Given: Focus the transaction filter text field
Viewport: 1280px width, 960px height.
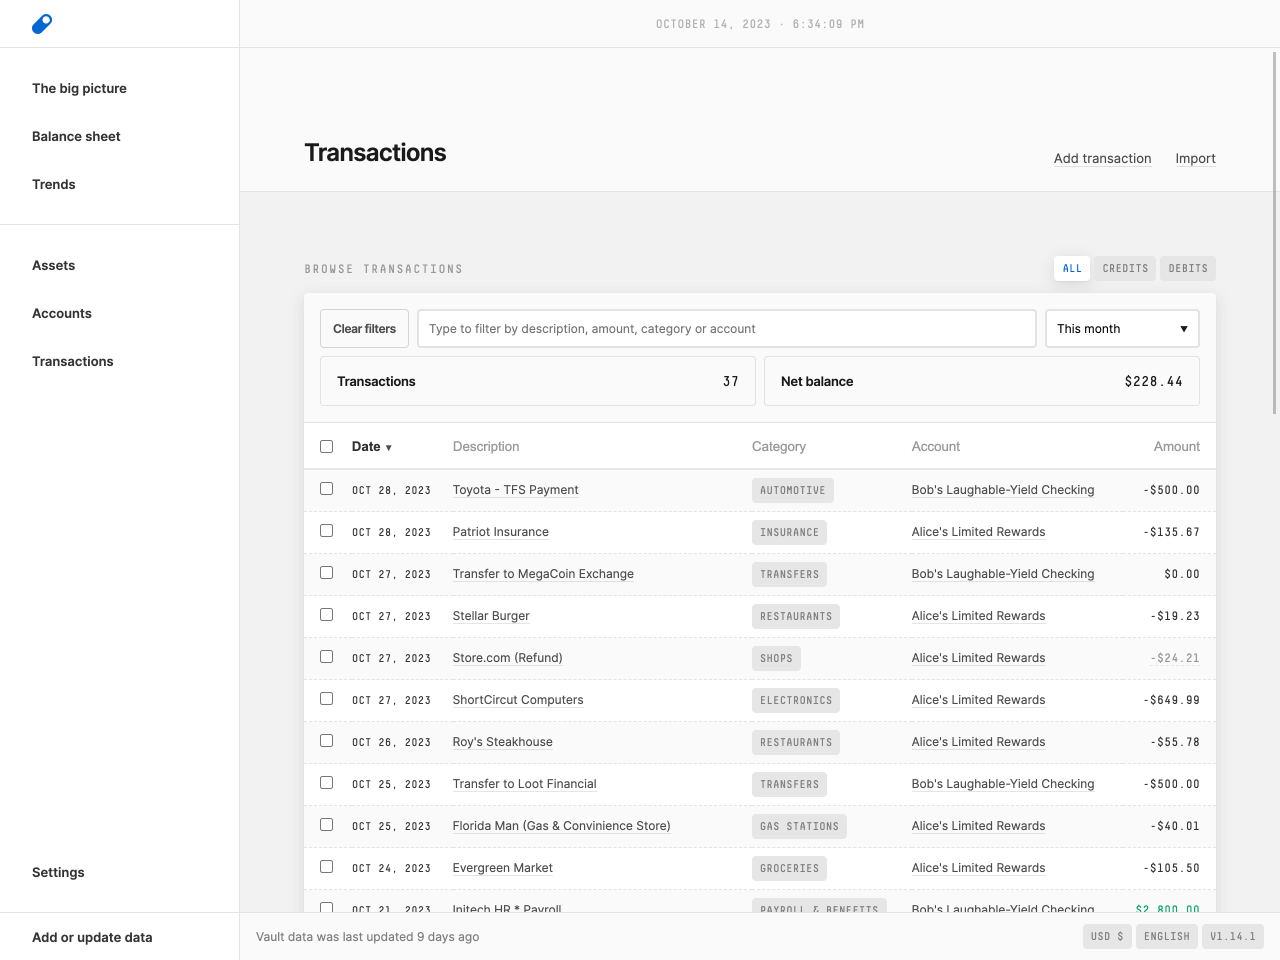Looking at the screenshot, I should click(726, 329).
